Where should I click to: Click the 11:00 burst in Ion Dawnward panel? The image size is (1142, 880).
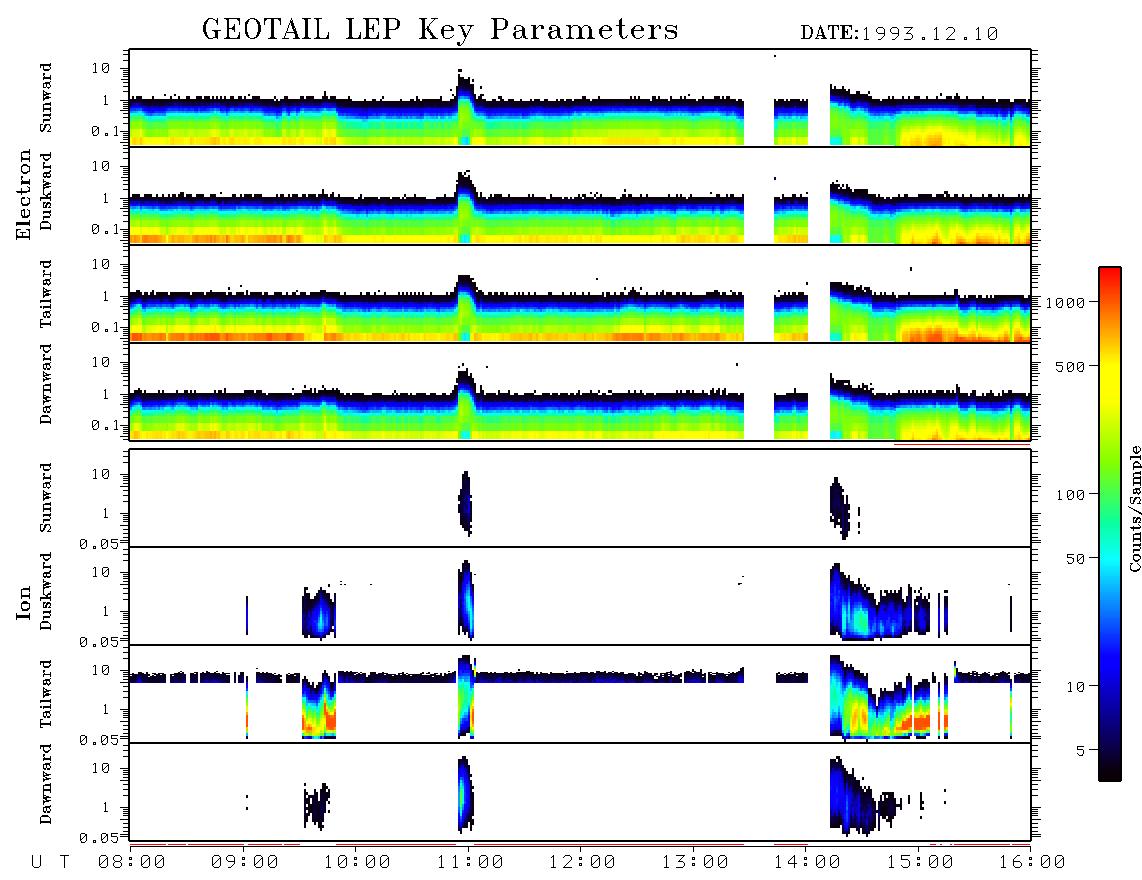465,794
